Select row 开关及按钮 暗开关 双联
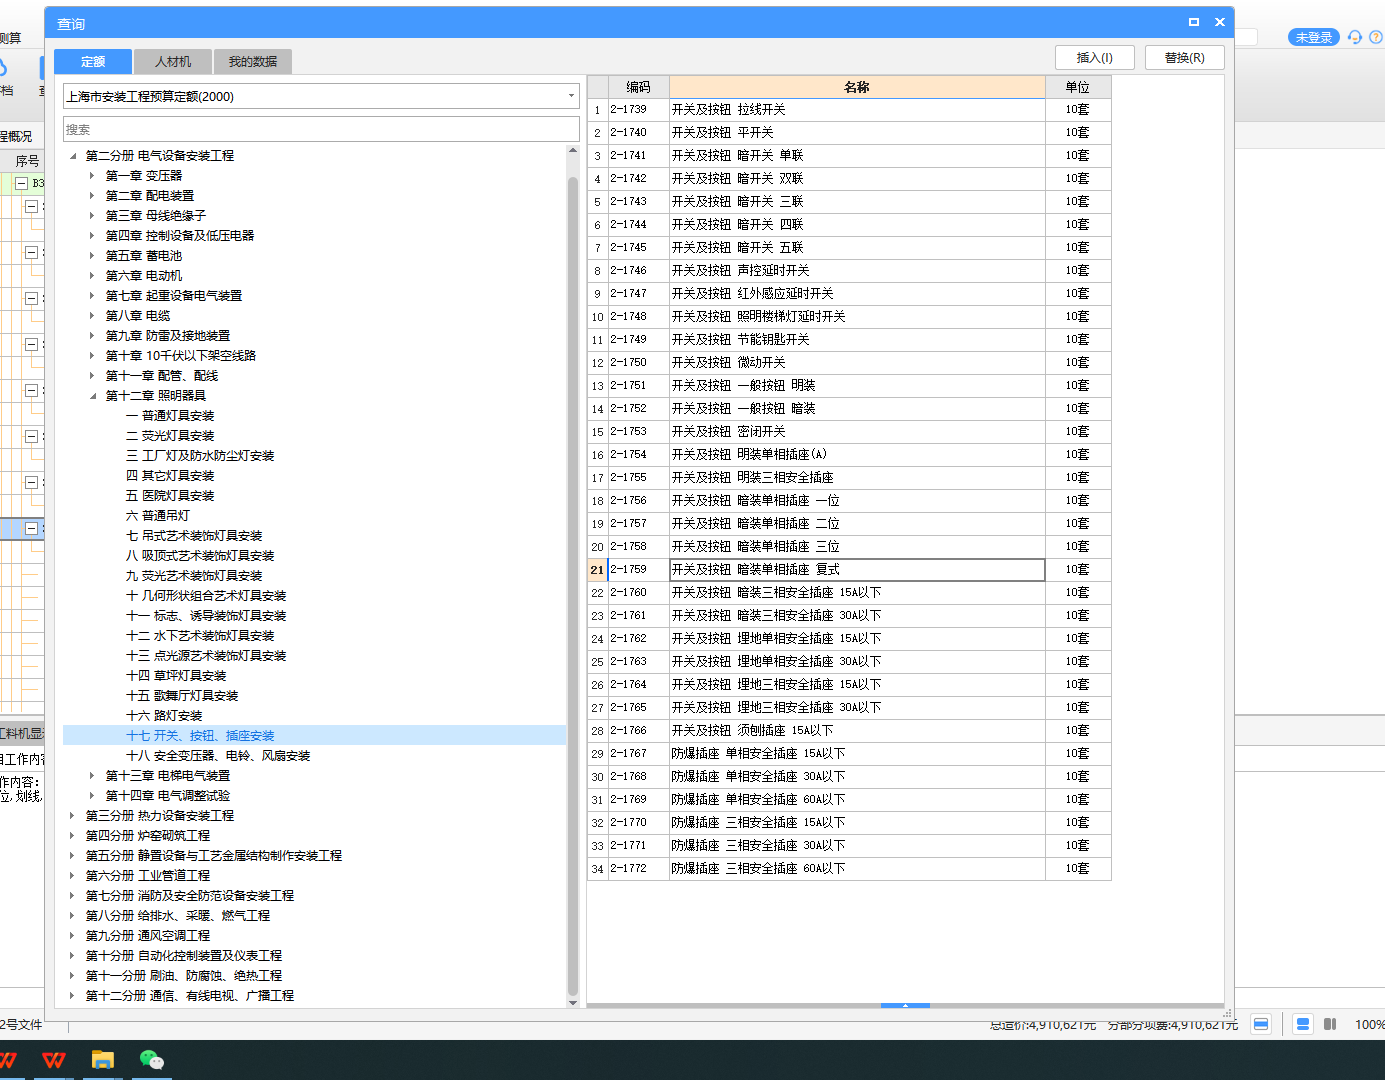 [849, 179]
